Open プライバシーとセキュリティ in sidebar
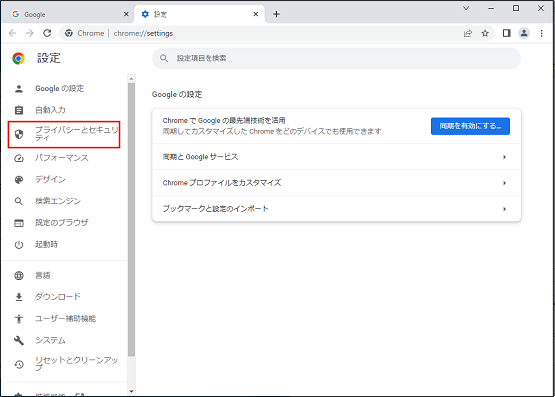 pyautogui.click(x=64, y=134)
